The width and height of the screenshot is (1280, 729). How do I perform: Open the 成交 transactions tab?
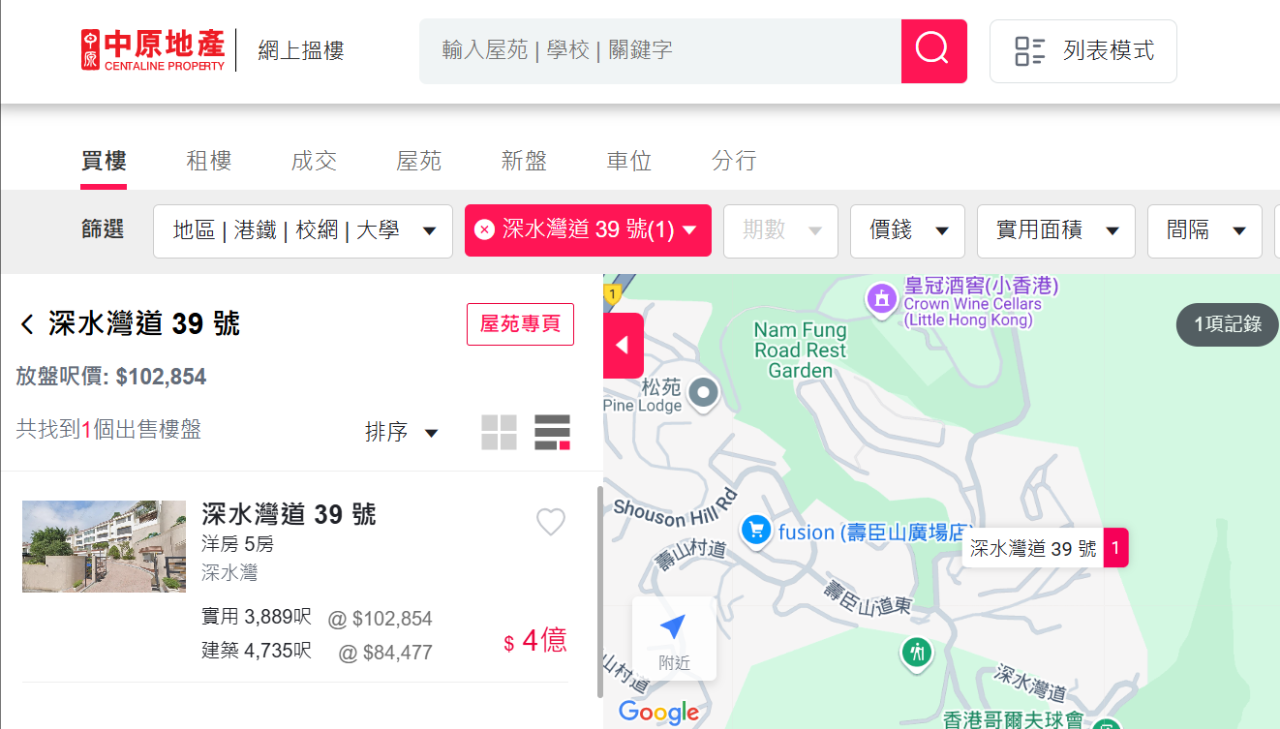pyautogui.click(x=314, y=161)
